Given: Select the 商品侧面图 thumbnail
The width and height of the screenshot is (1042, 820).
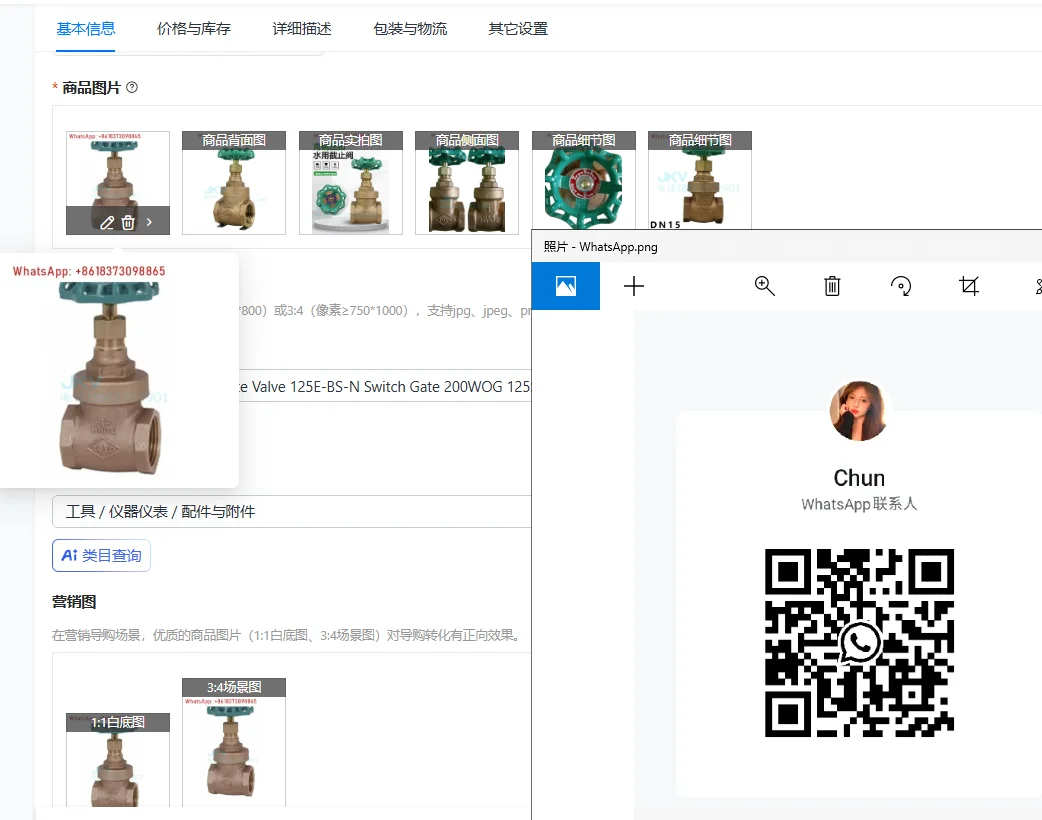Looking at the screenshot, I should (x=467, y=183).
